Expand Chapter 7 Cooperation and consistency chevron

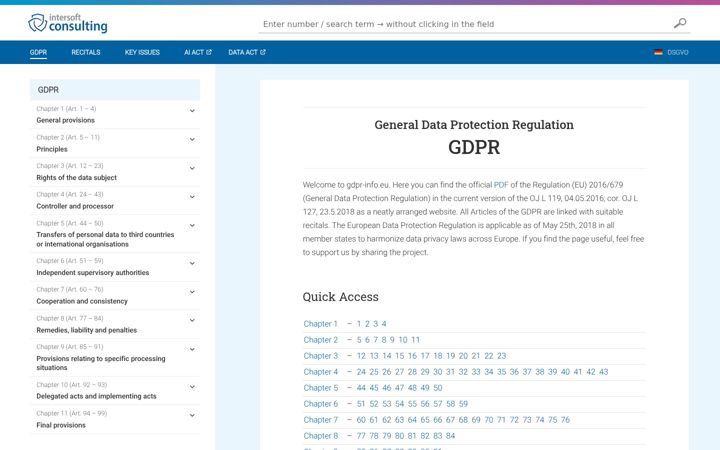192,292
